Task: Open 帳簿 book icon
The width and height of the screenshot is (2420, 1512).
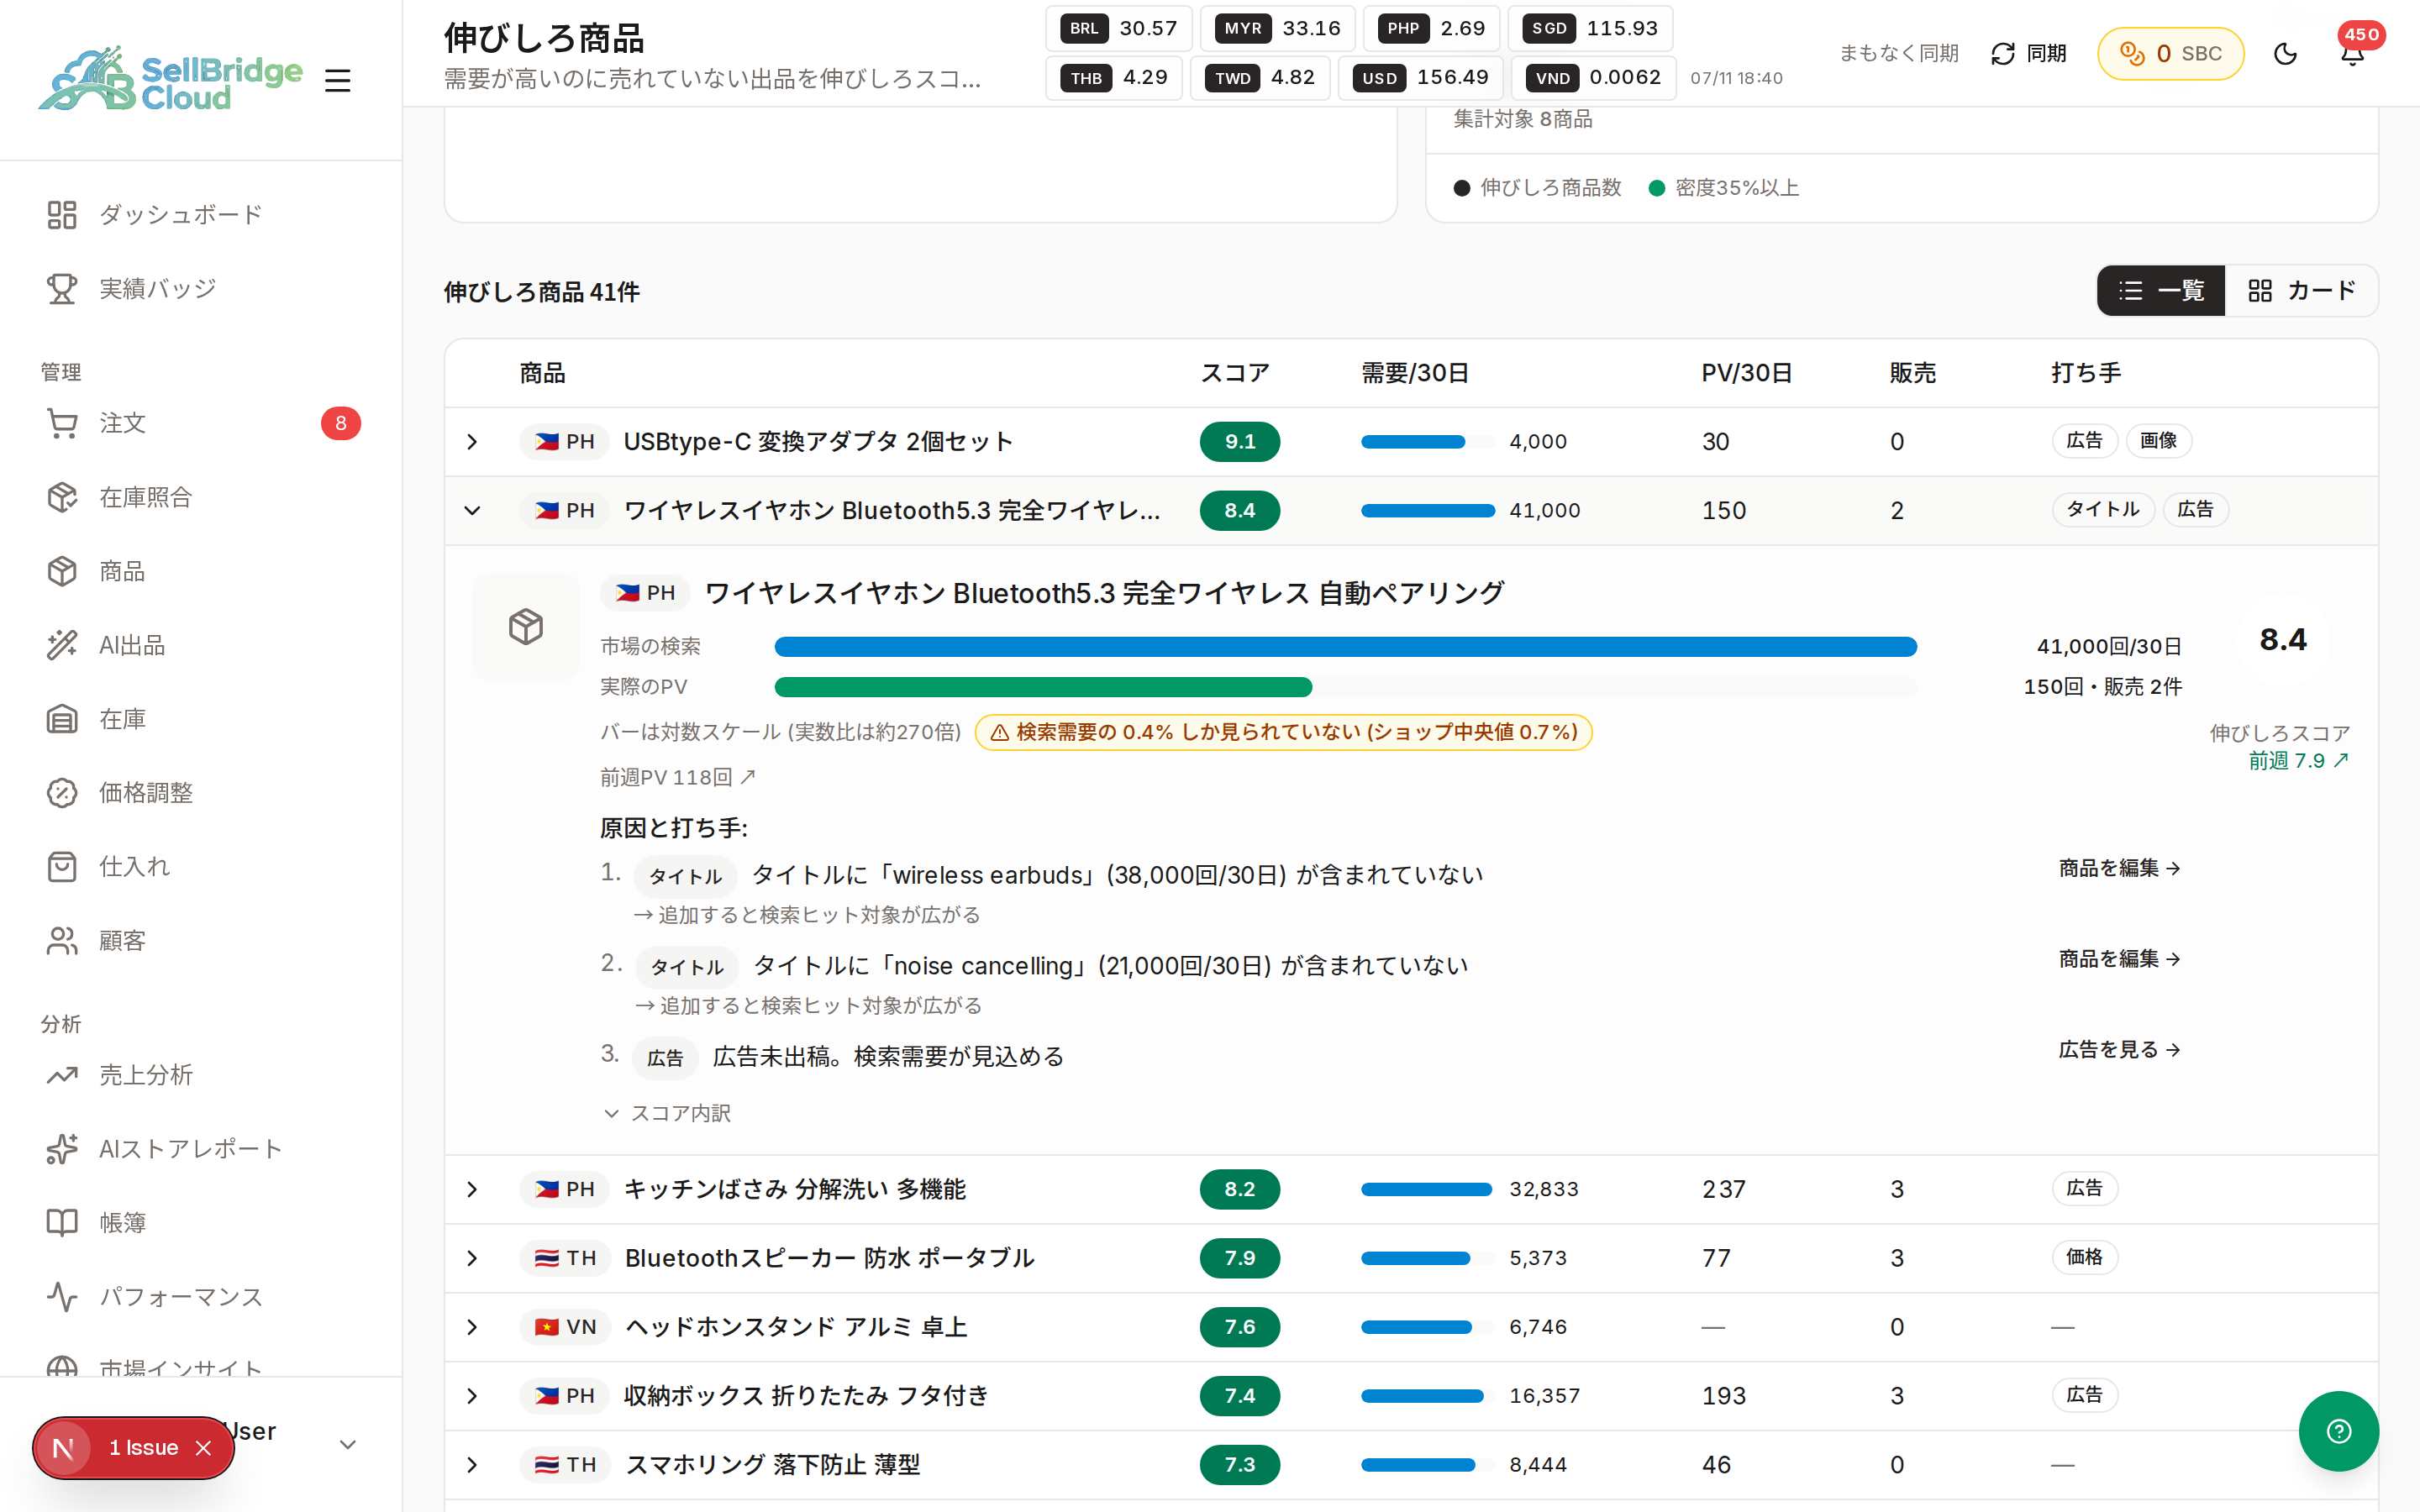Action: pyautogui.click(x=62, y=1223)
